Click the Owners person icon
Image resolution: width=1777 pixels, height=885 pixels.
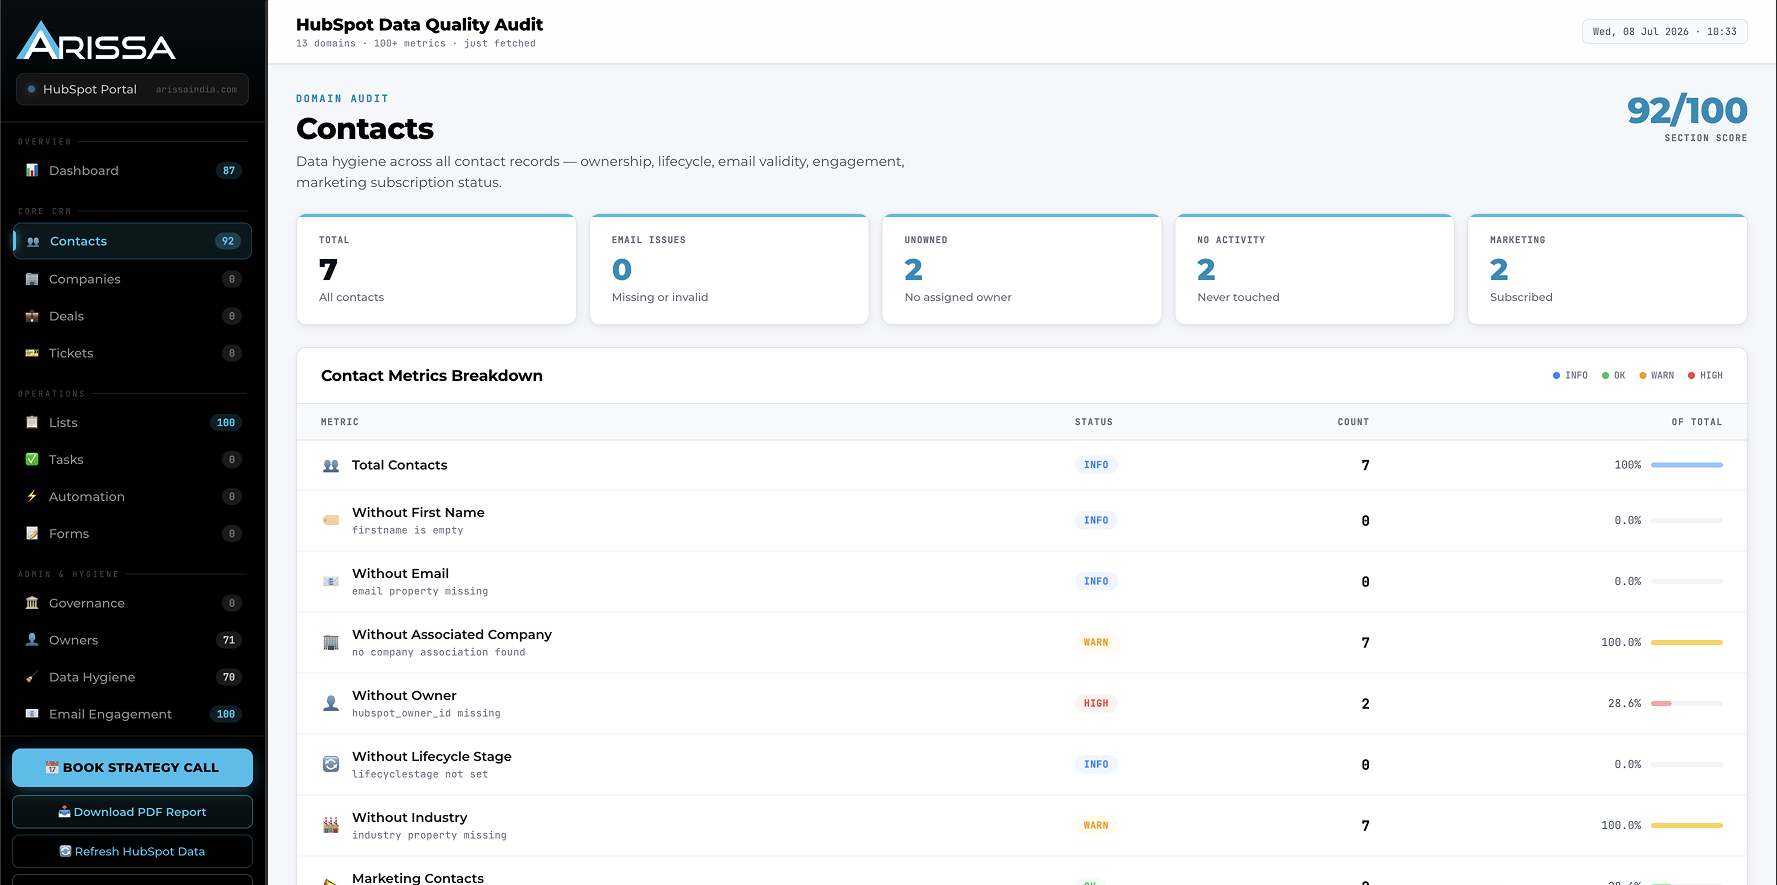pos(32,640)
